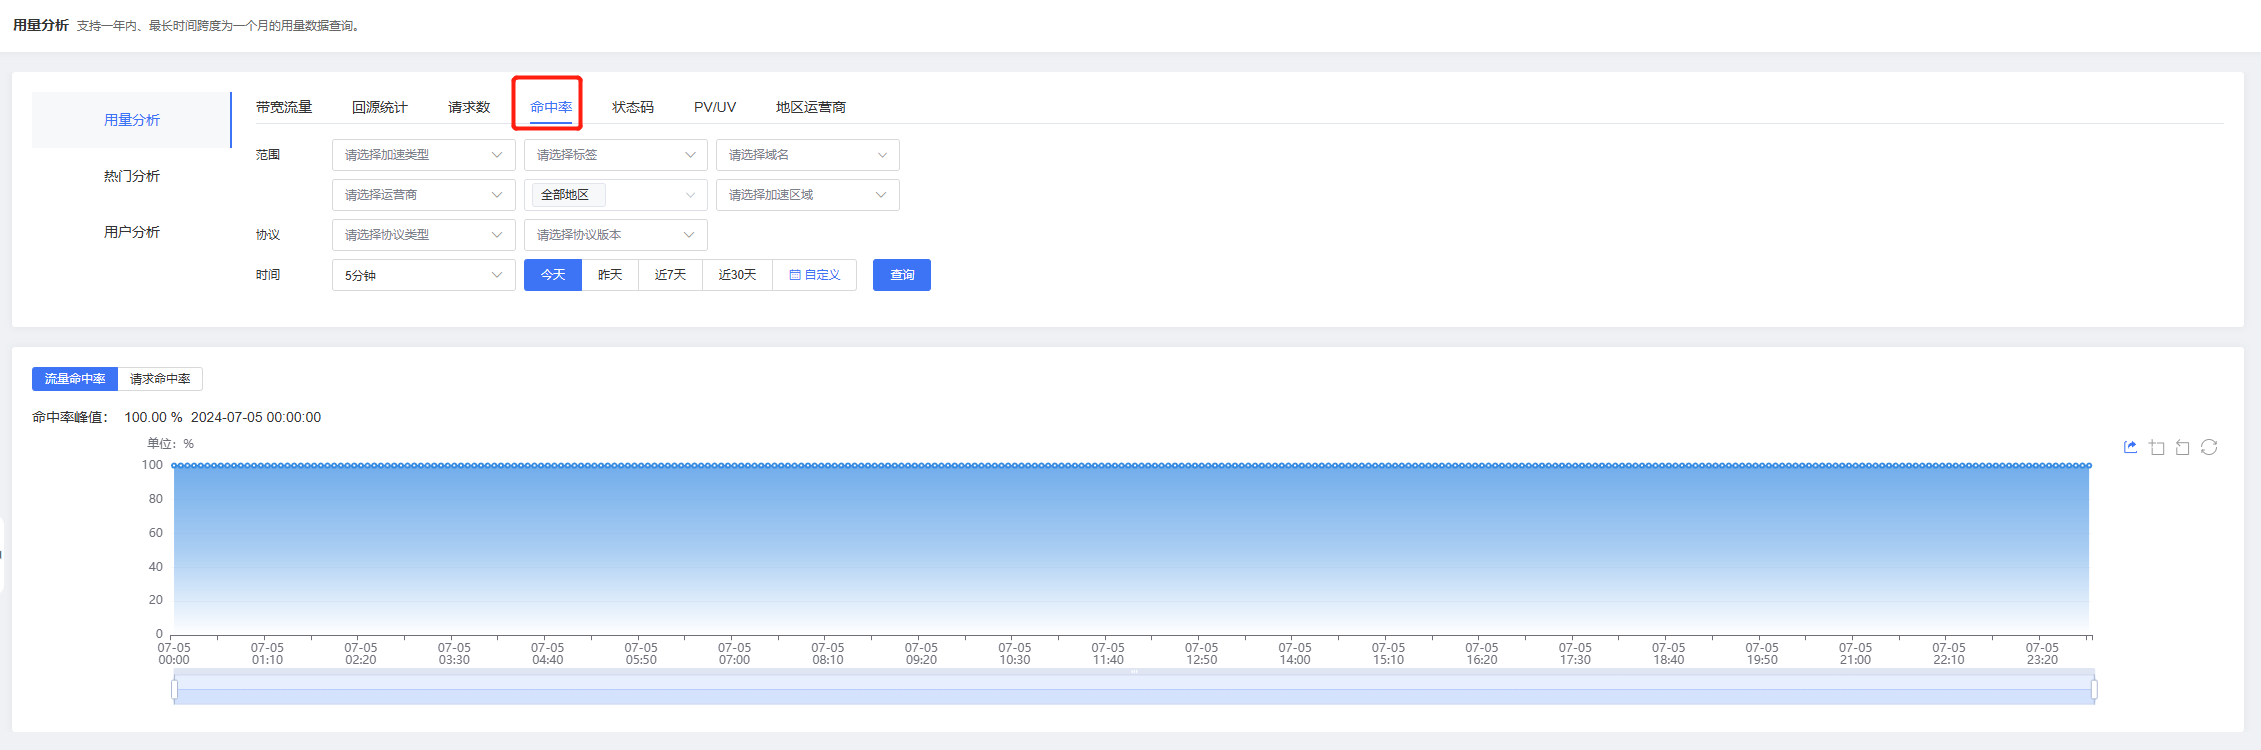Click the chart restore refresh icon
The height and width of the screenshot is (750, 2261).
[x=2209, y=447]
